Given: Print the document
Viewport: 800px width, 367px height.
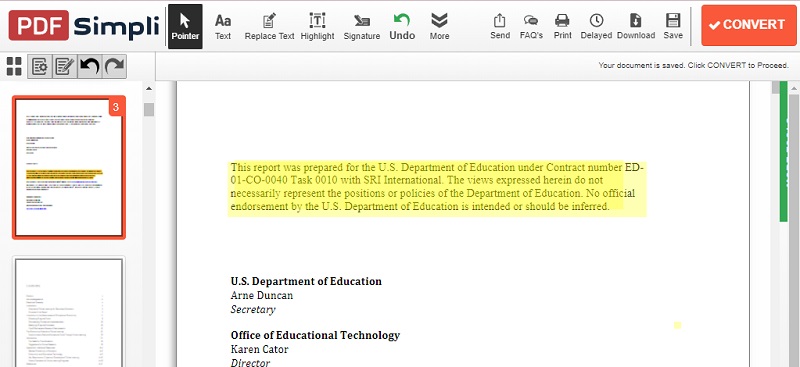Looking at the screenshot, I should (x=562, y=27).
